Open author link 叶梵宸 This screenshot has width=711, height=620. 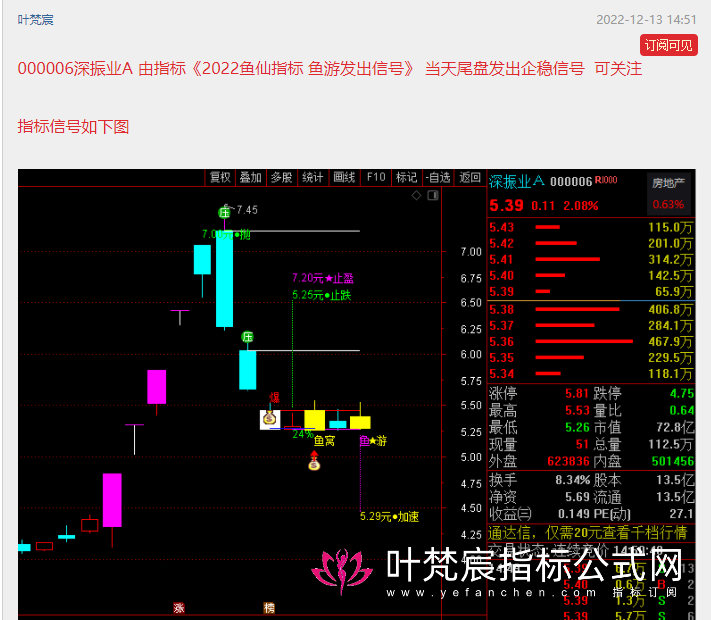[35, 20]
